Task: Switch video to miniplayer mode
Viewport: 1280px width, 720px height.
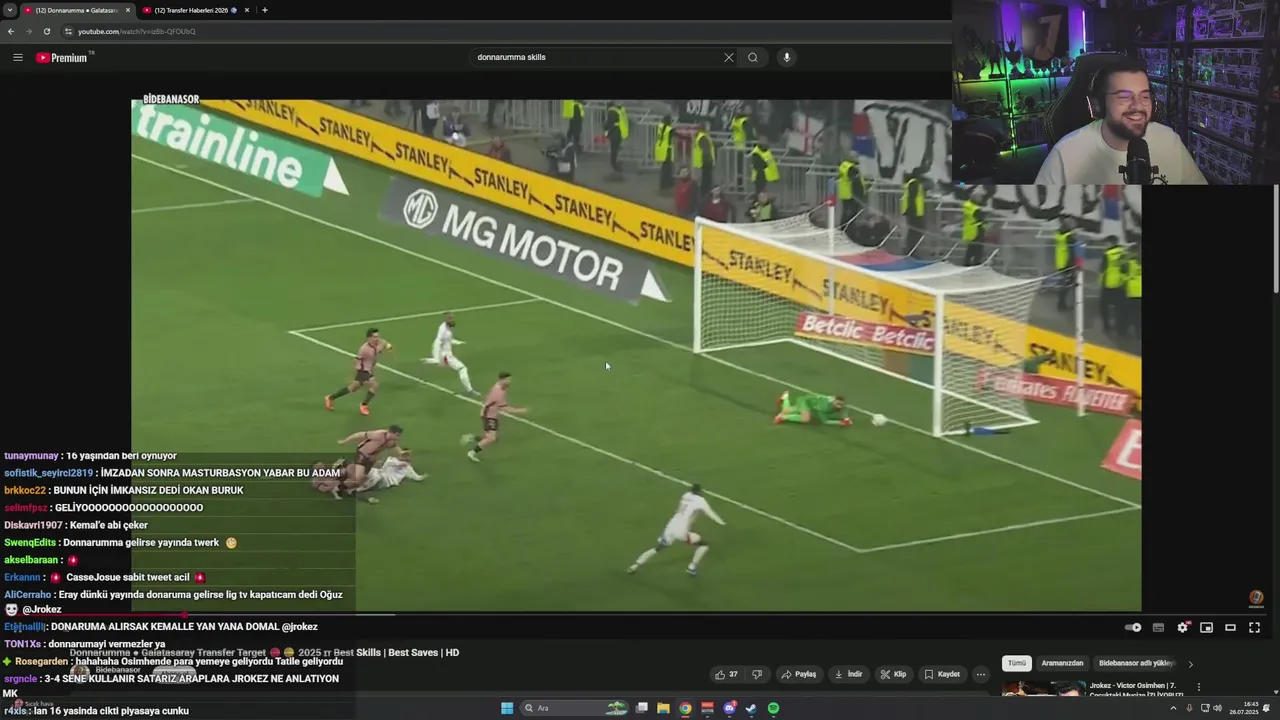Action: click(x=1207, y=627)
